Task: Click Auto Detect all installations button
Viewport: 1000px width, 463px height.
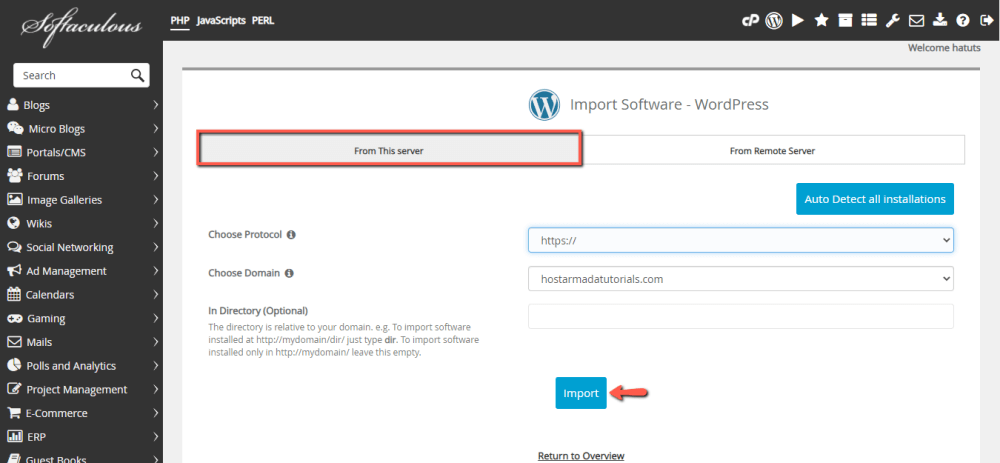Action: (x=874, y=199)
